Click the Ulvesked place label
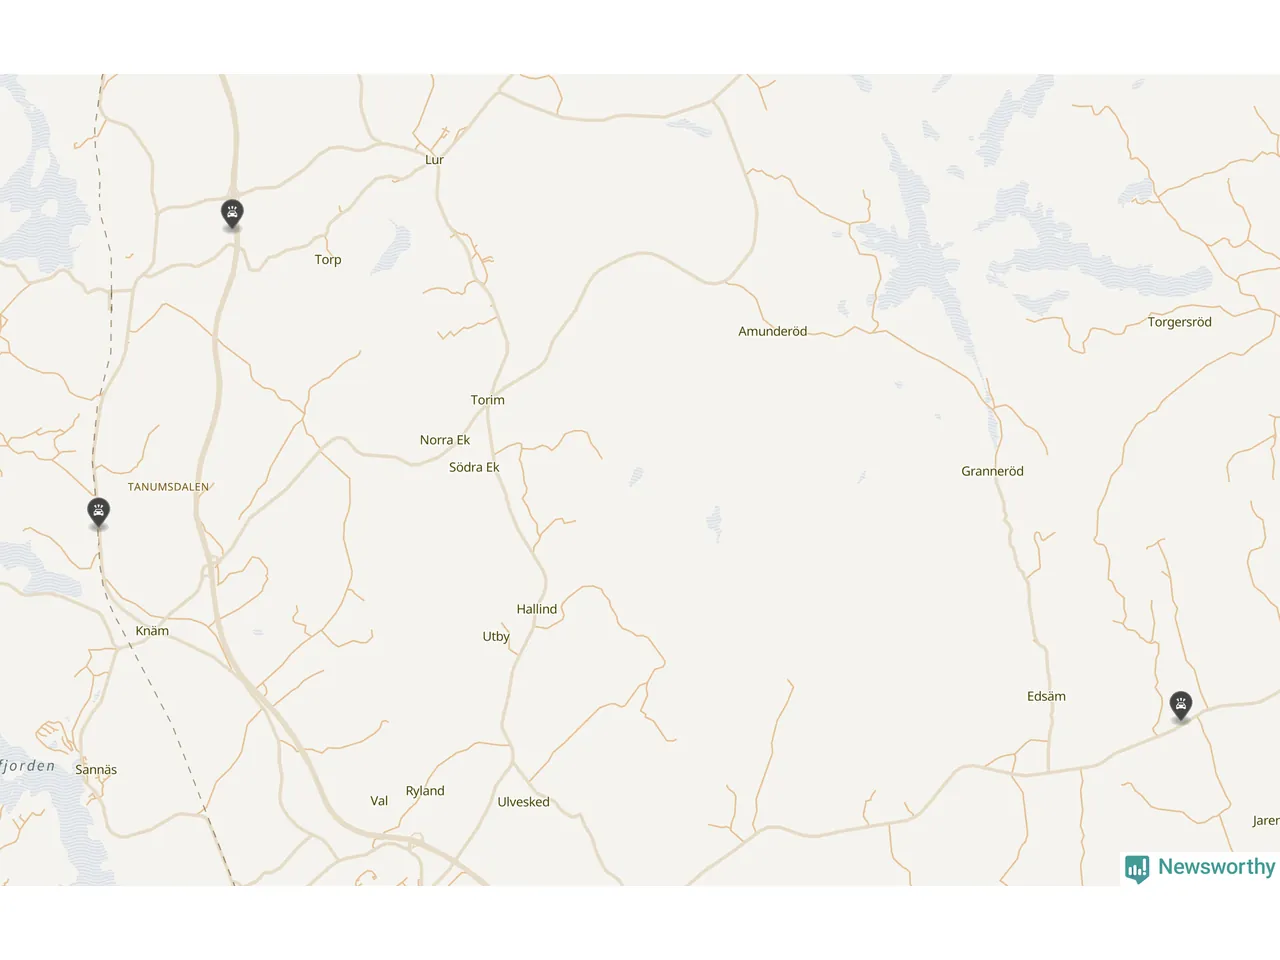Screen dimensions: 1280x960 (x=524, y=802)
